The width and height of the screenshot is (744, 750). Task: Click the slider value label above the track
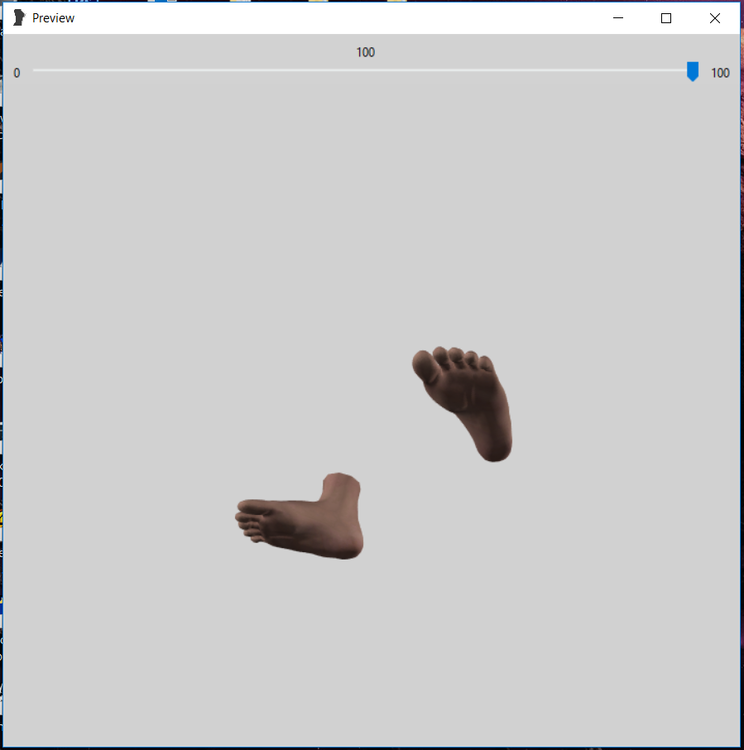(366, 52)
